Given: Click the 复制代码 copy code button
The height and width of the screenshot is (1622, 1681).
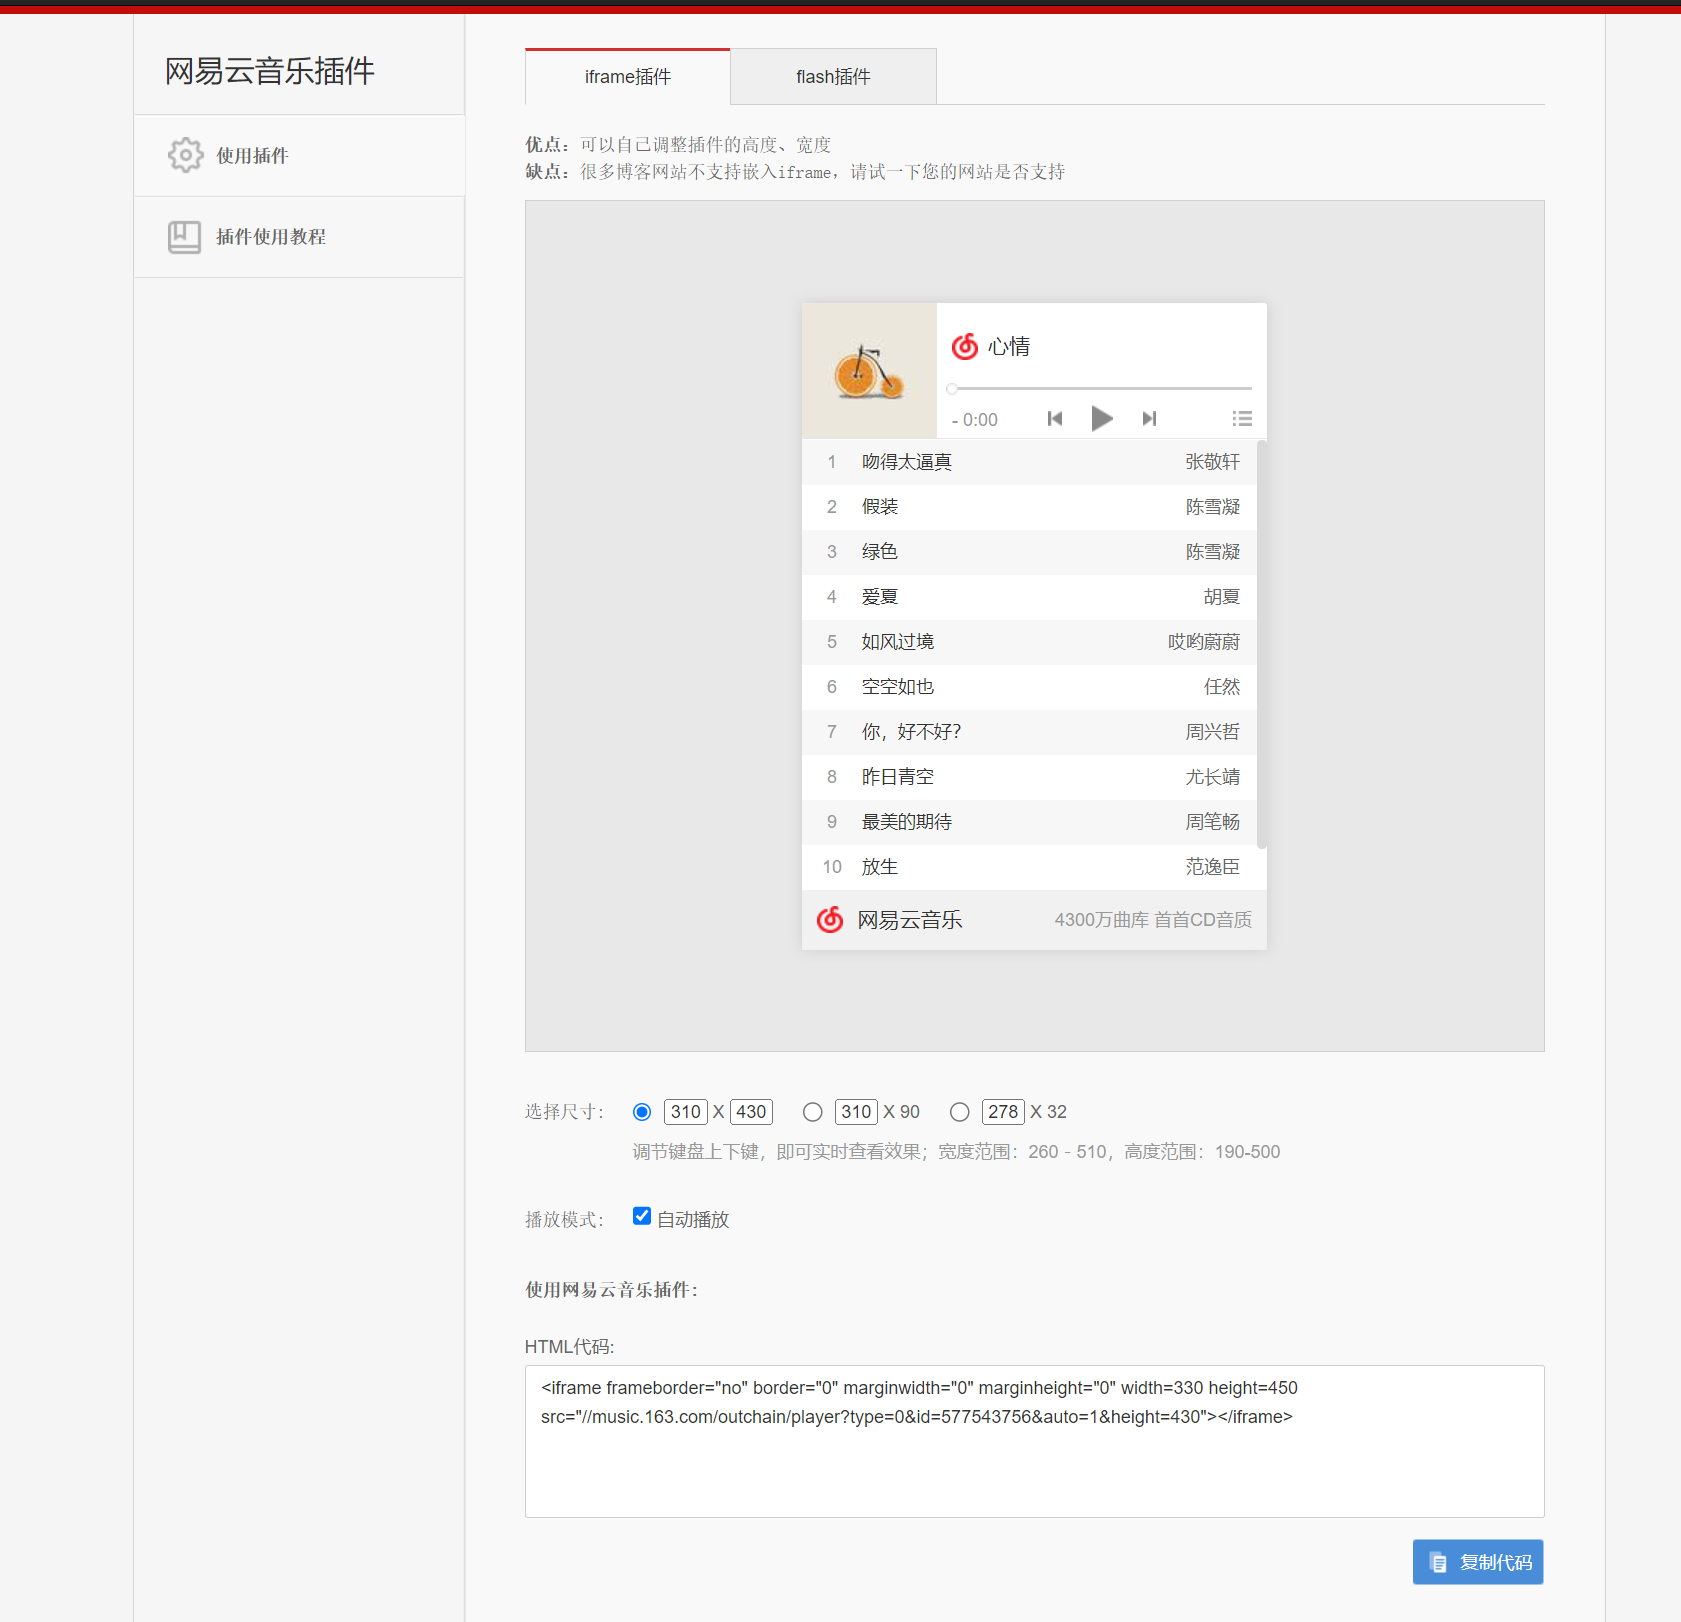Looking at the screenshot, I should click(x=1478, y=1562).
